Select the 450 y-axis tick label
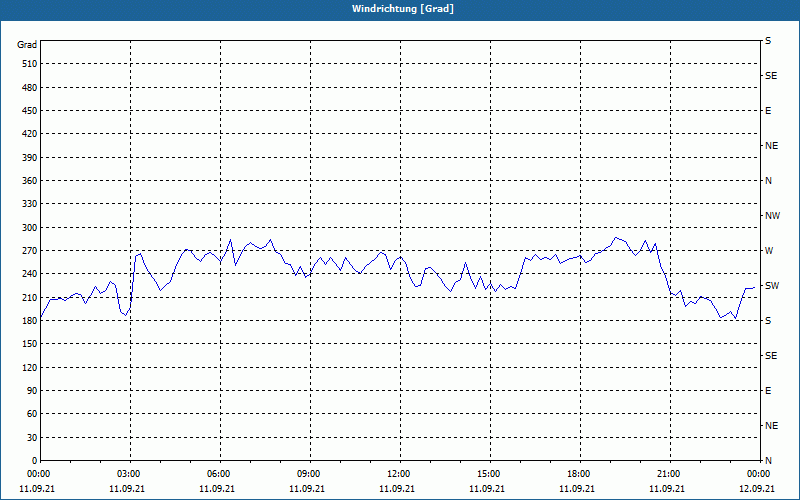Image resolution: width=800 pixels, height=500 pixels. (30, 111)
